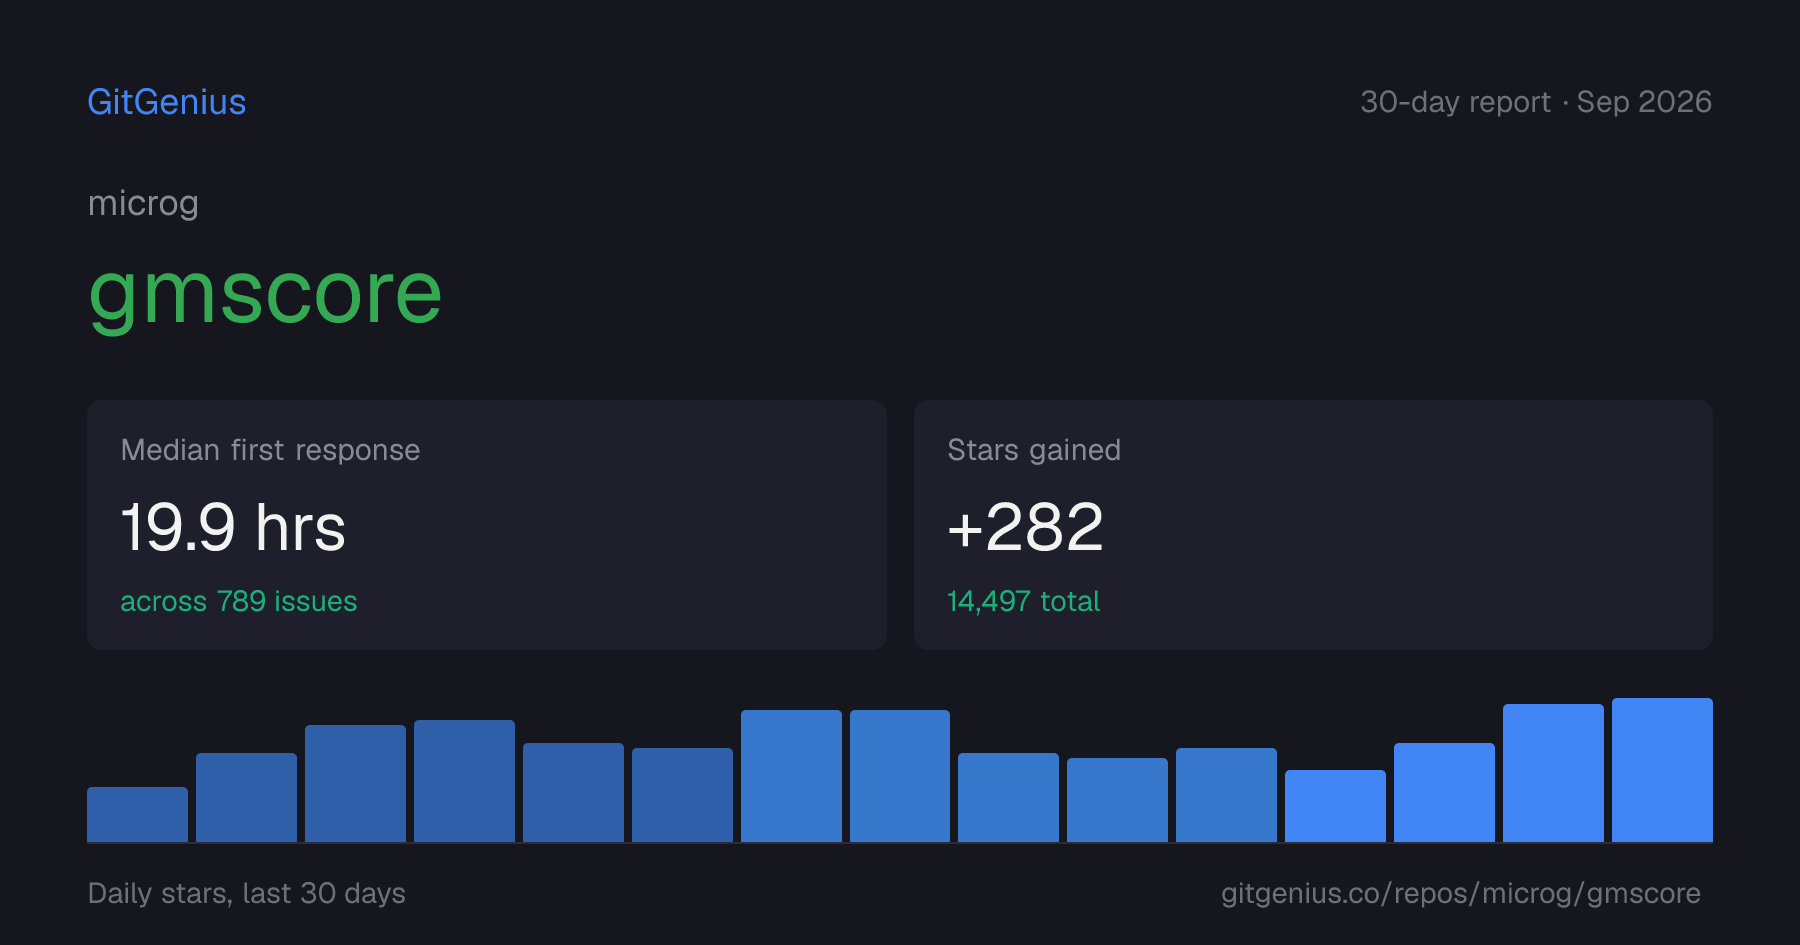This screenshot has height=945, width=1800.
Task: Click the eighth chart bar
Action: coord(900,776)
